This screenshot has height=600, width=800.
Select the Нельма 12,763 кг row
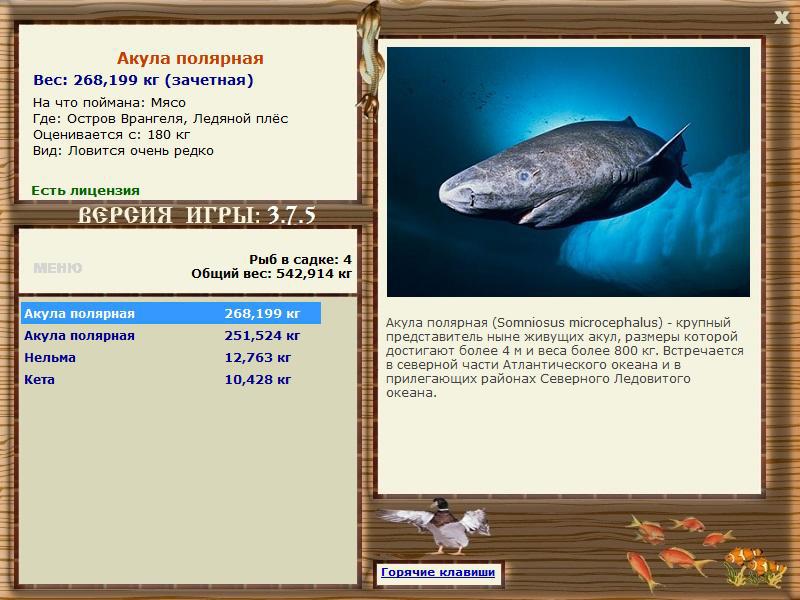tap(171, 357)
